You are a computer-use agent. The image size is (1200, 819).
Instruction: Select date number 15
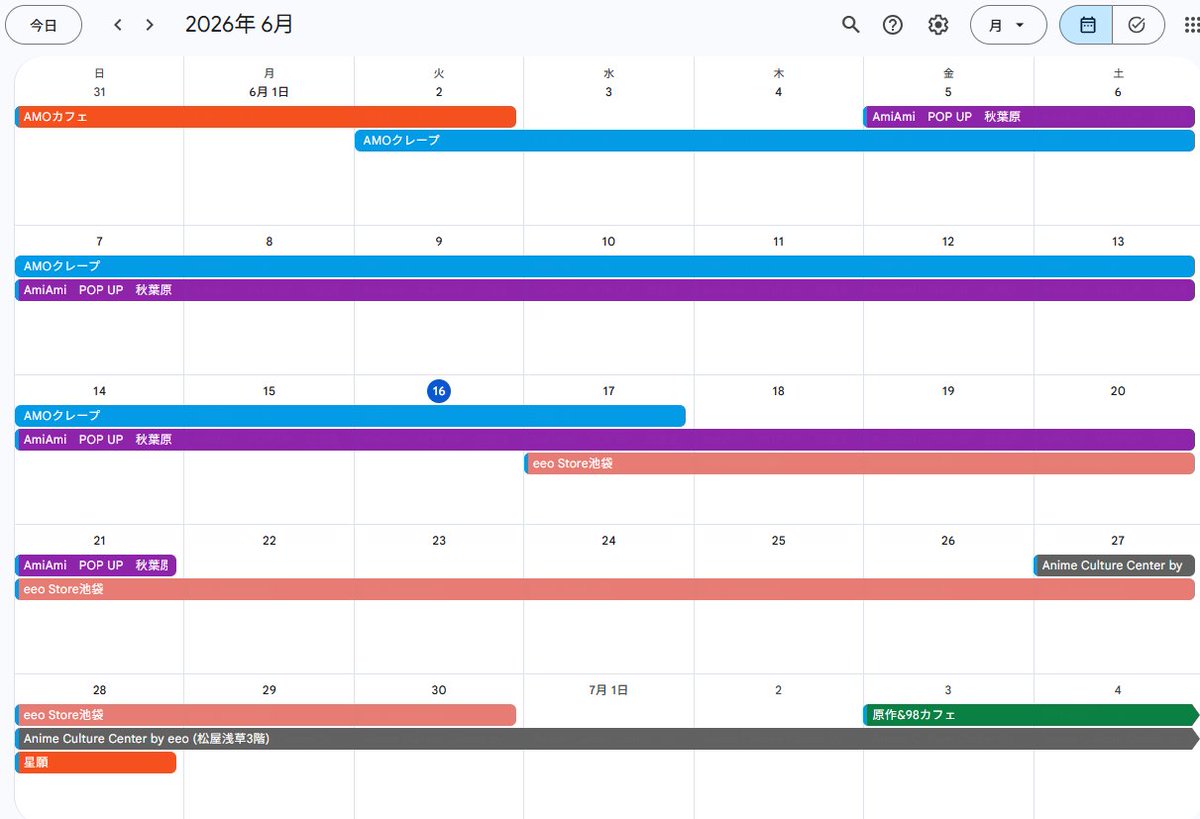tap(269, 391)
